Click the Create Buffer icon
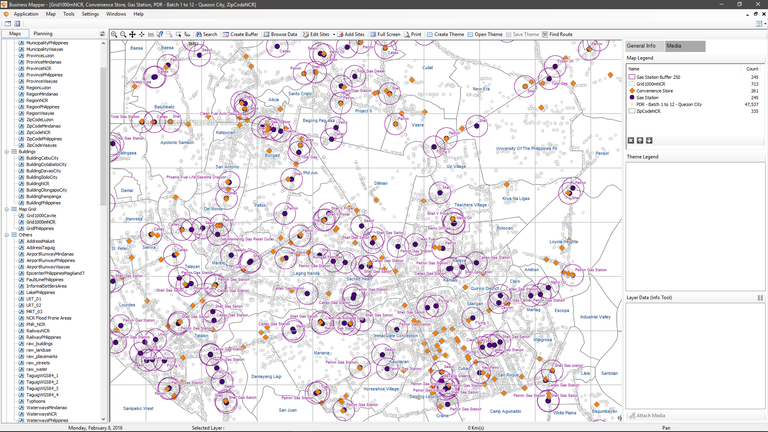768x432 pixels. coord(226,34)
